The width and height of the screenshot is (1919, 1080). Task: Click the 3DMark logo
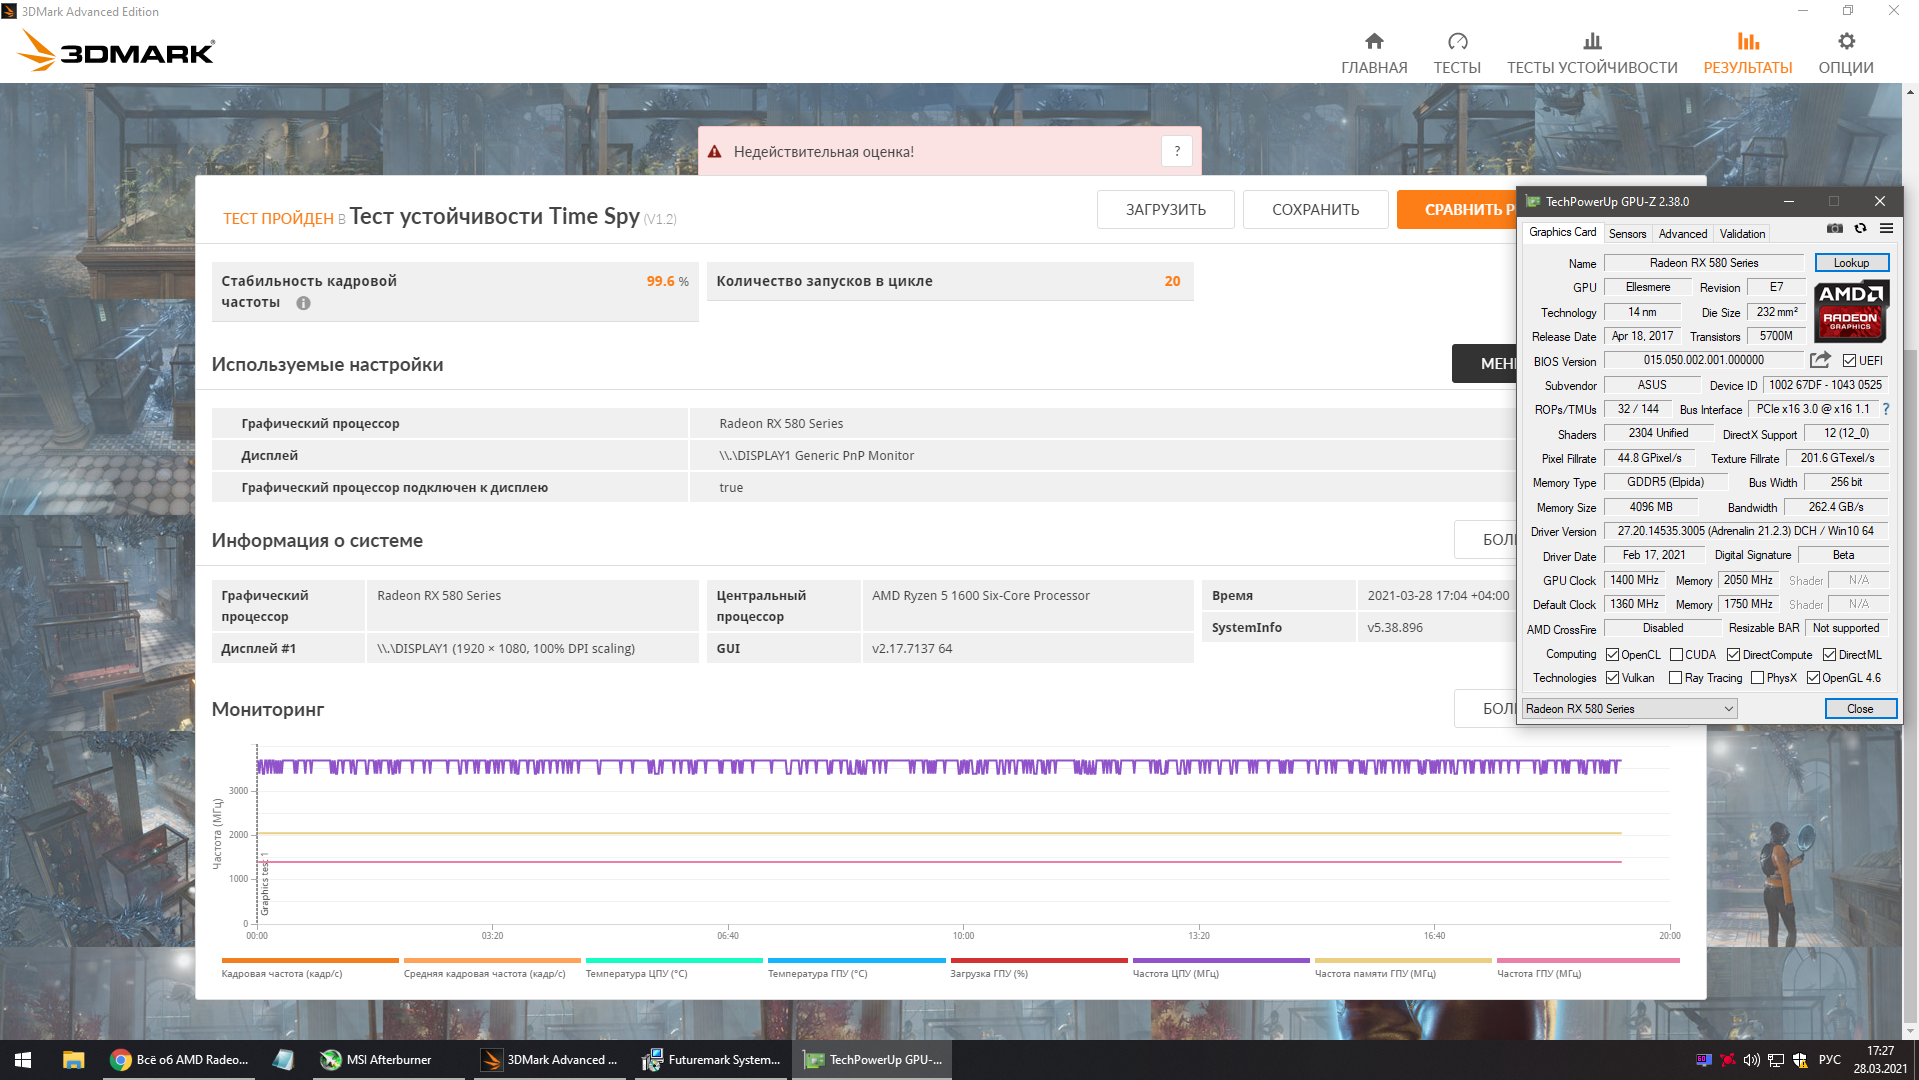[117, 51]
